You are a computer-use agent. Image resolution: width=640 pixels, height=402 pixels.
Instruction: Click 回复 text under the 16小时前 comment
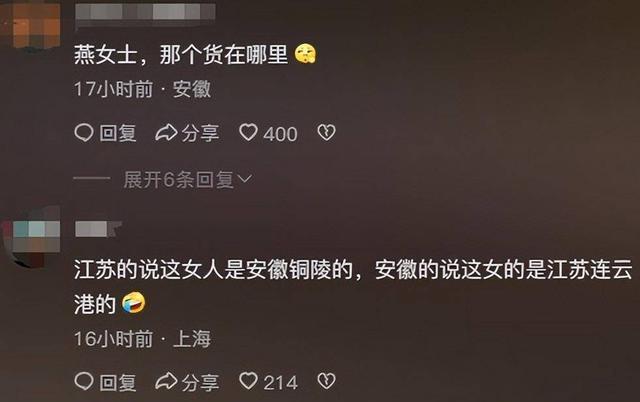pos(118,382)
